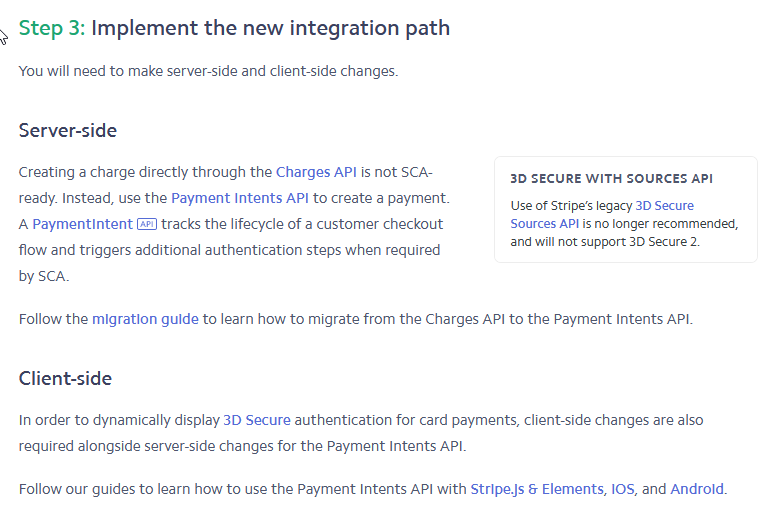Viewport: 764px width, 524px height.
Task: Open the 3D Secure link in the callout box
Action: coord(665,206)
